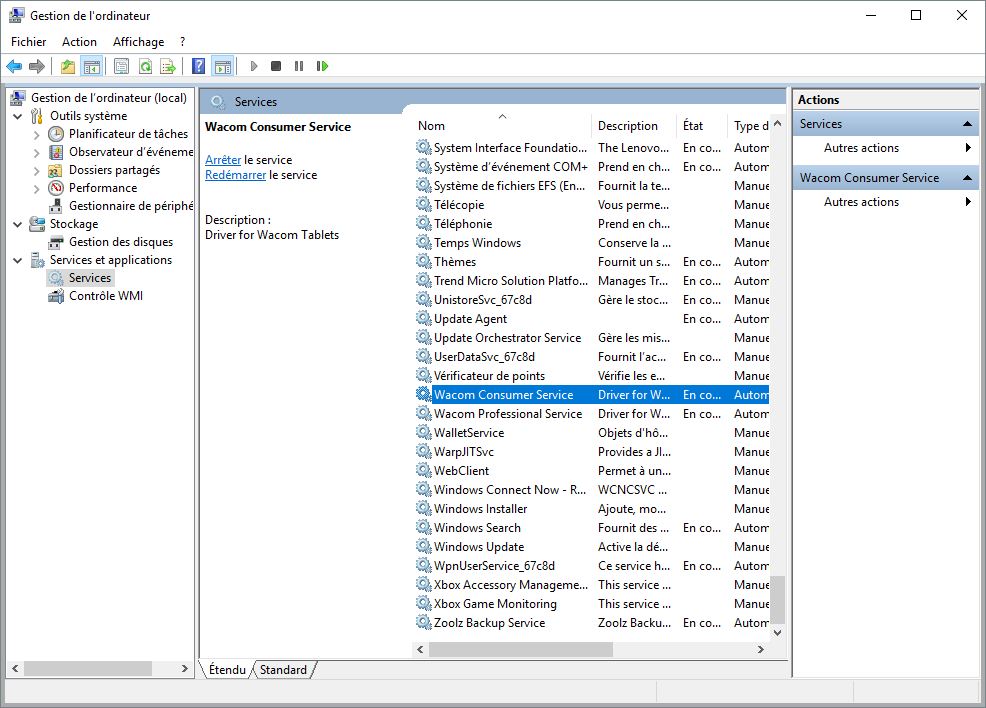986x708 pixels.
Task: Select the Wacom Professional Service row
Action: coord(592,414)
